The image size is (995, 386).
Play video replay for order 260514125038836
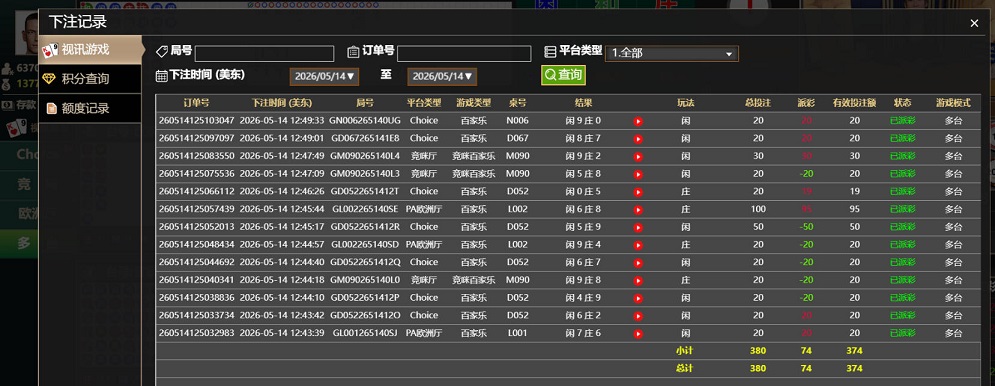[x=638, y=298]
